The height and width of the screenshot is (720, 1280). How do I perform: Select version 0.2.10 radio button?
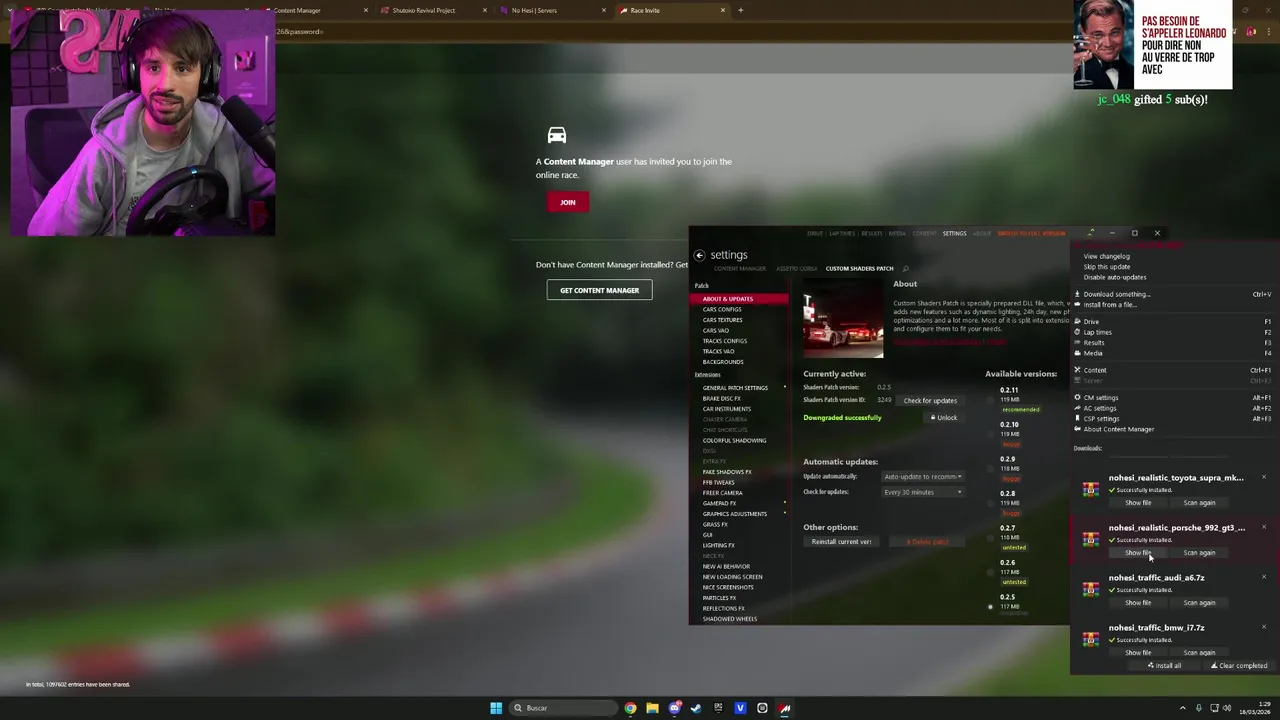tap(991, 434)
